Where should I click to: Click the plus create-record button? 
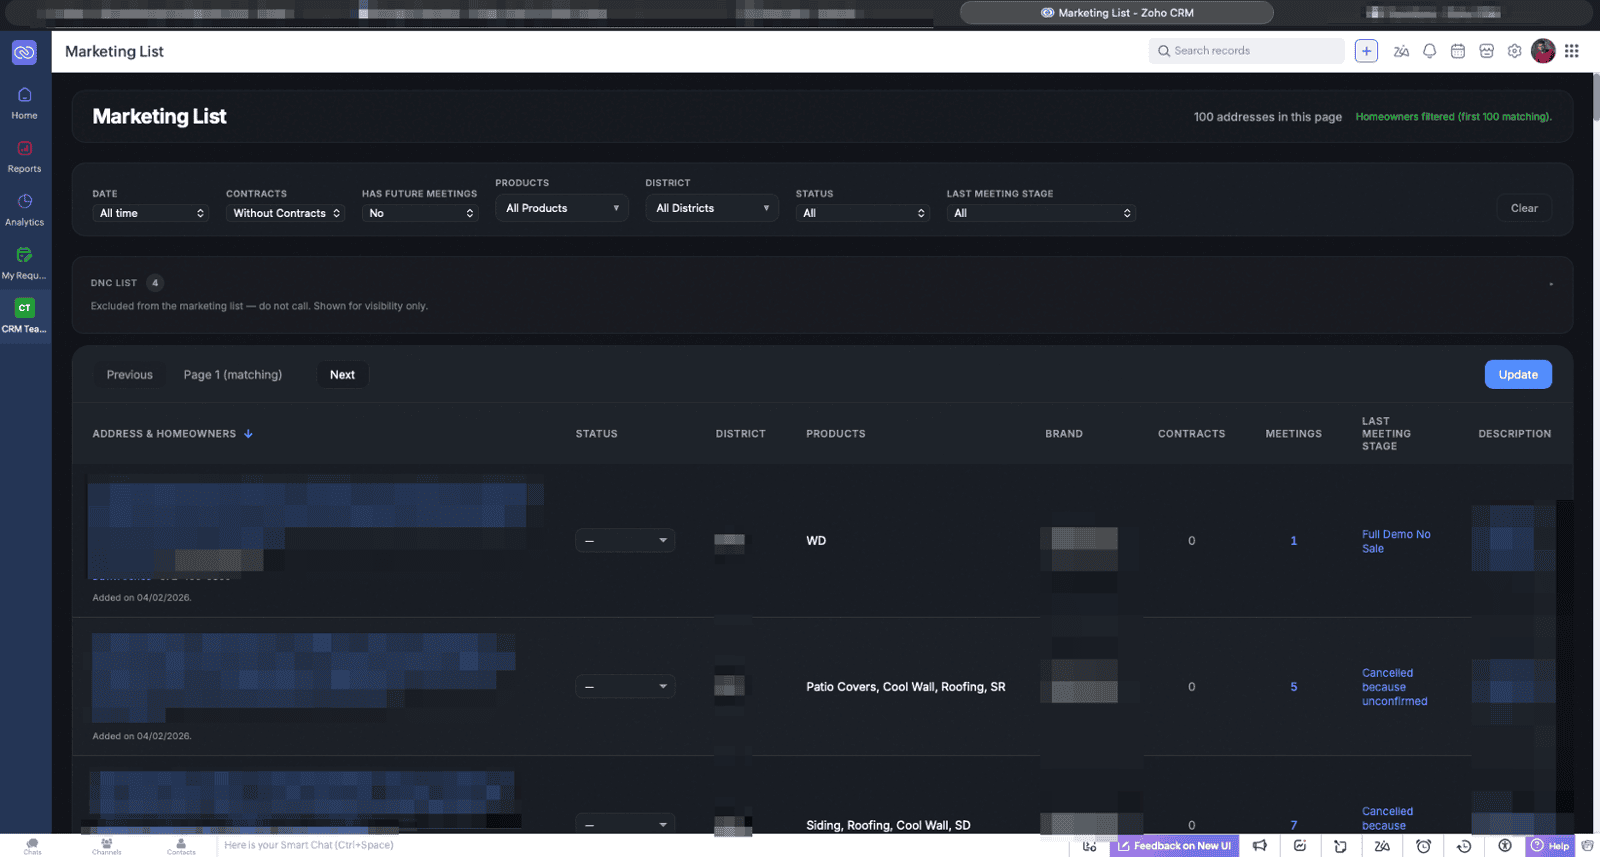tap(1366, 51)
